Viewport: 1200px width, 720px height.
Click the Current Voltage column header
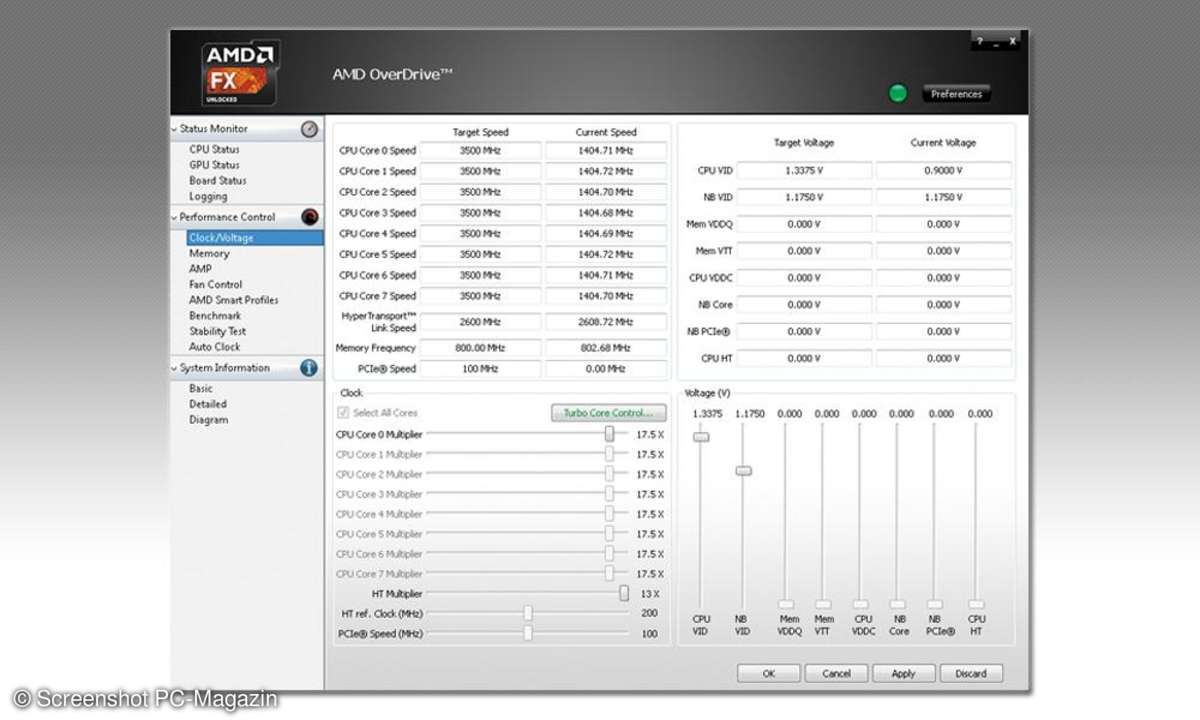pyautogui.click(x=943, y=143)
